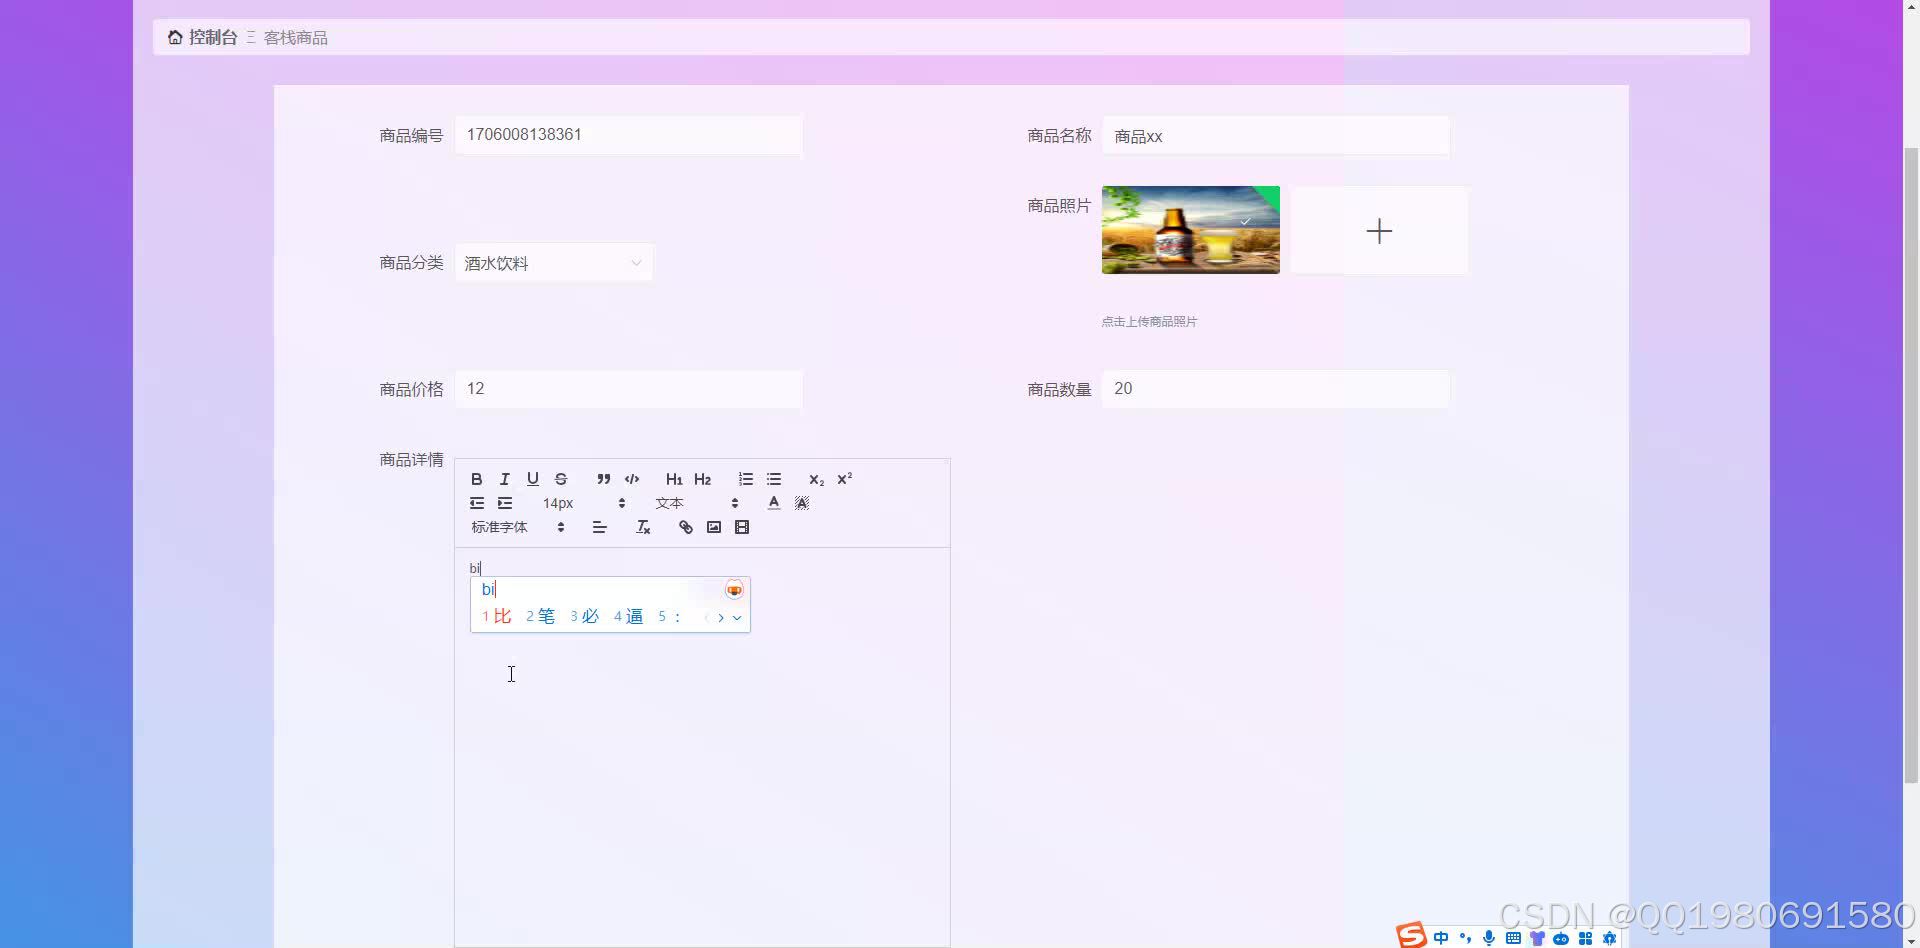1920x948 pixels.
Task: Select candidate 比 from the IME list
Action: pos(500,616)
